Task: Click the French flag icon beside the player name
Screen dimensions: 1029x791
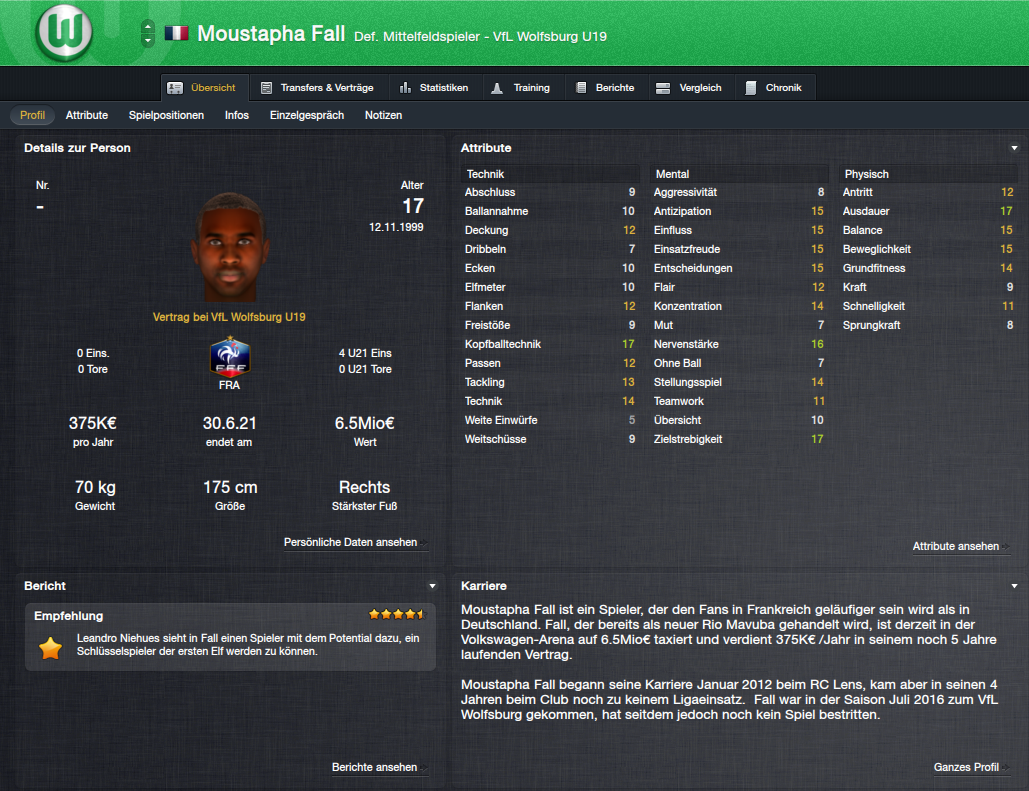Action: coord(176,33)
